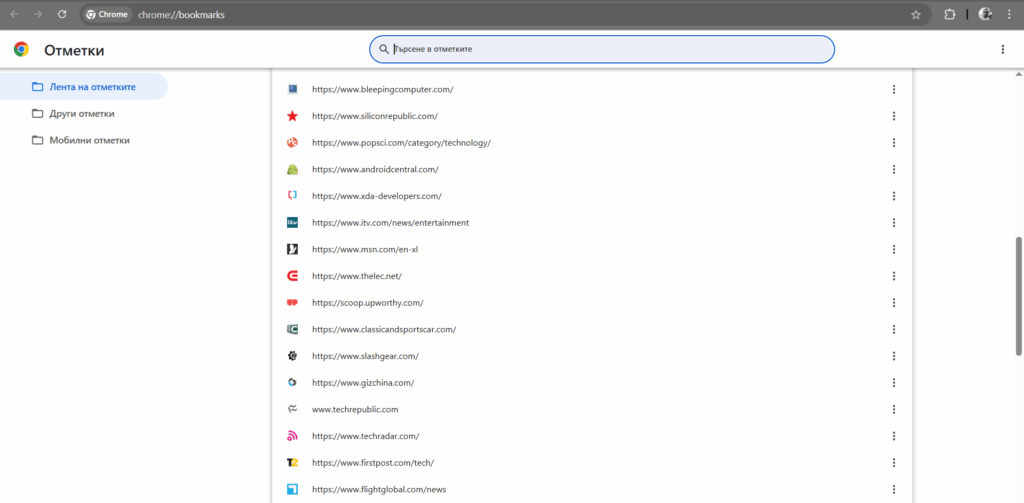Select the itv.com/news/entertainment bookmark text
This screenshot has width=1024, height=503.
click(391, 223)
